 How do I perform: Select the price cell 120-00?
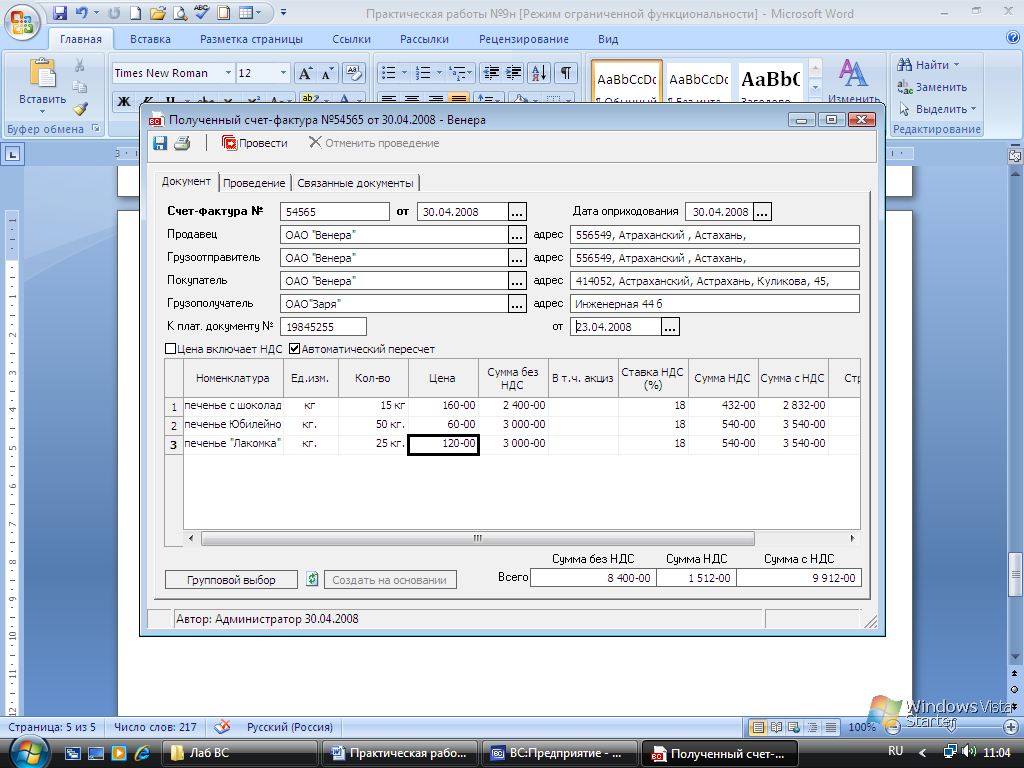(x=443, y=444)
